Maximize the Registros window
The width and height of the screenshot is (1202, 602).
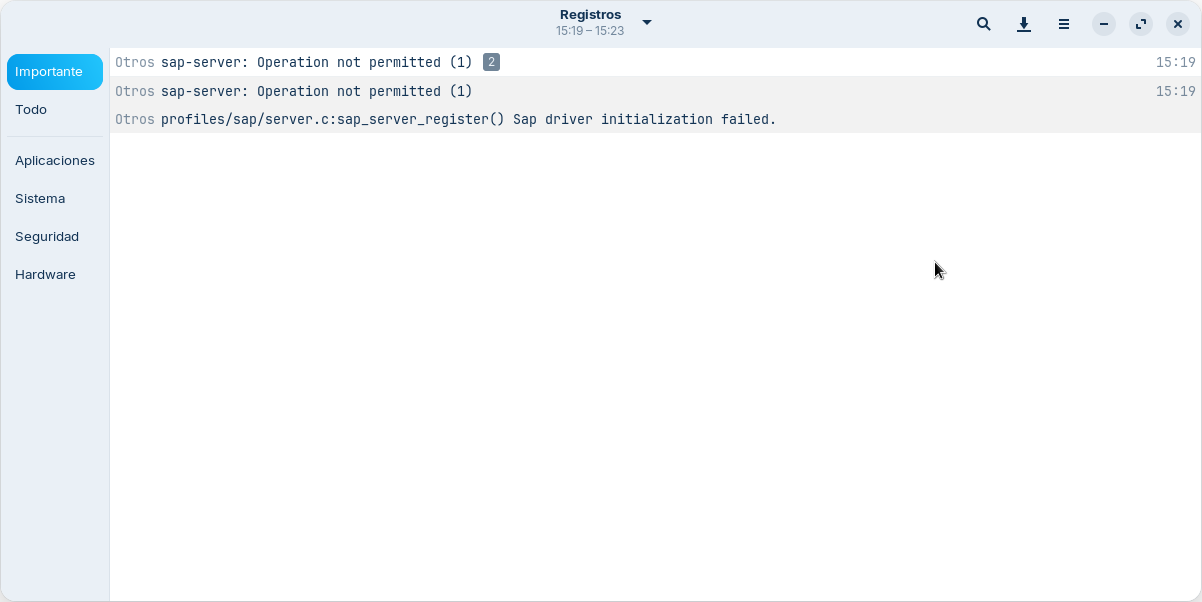pos(1141,24)
